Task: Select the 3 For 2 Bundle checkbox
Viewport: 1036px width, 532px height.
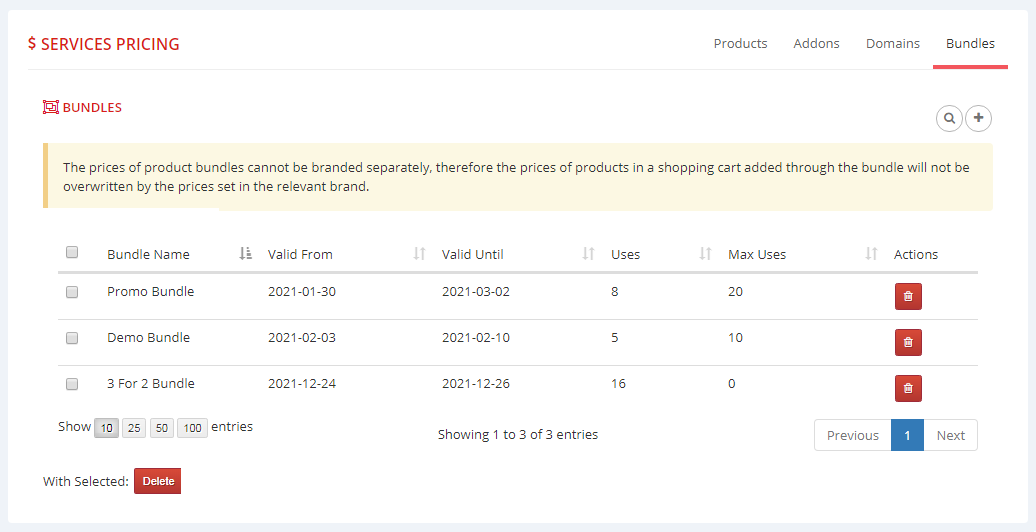Action: pyautogui.click(x=72, y=384)
